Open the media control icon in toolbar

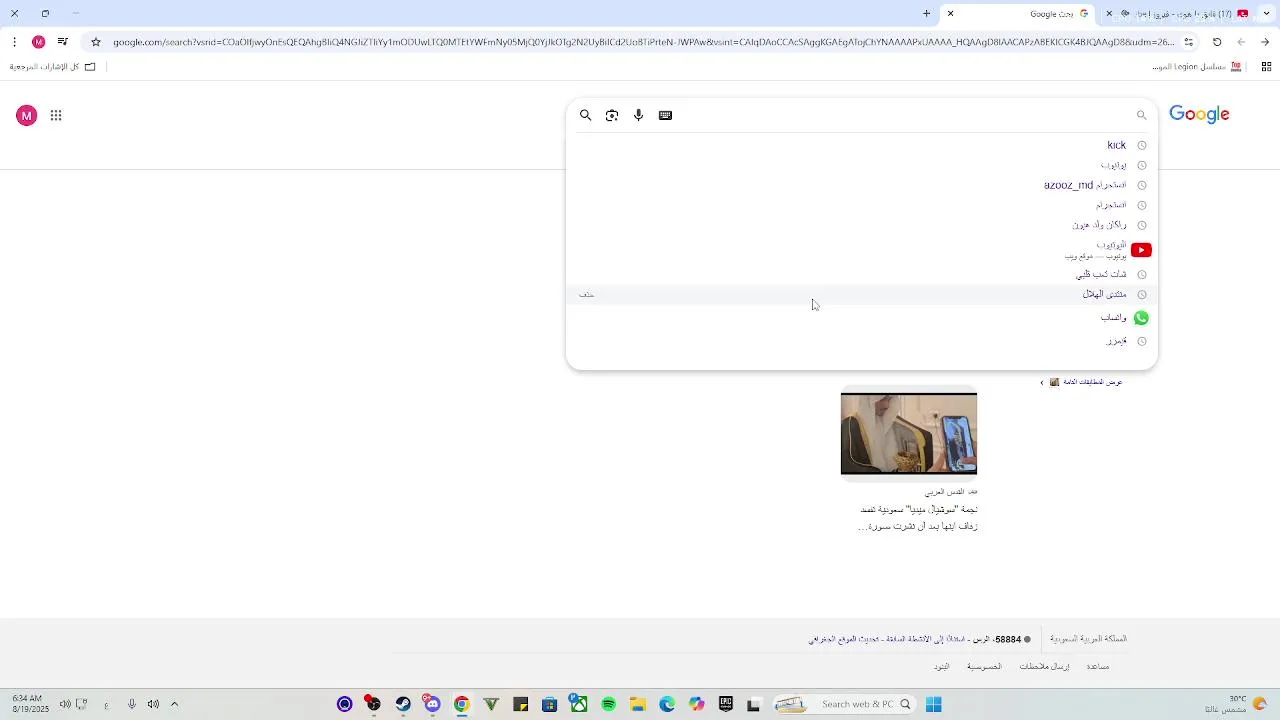pos(63,42)
